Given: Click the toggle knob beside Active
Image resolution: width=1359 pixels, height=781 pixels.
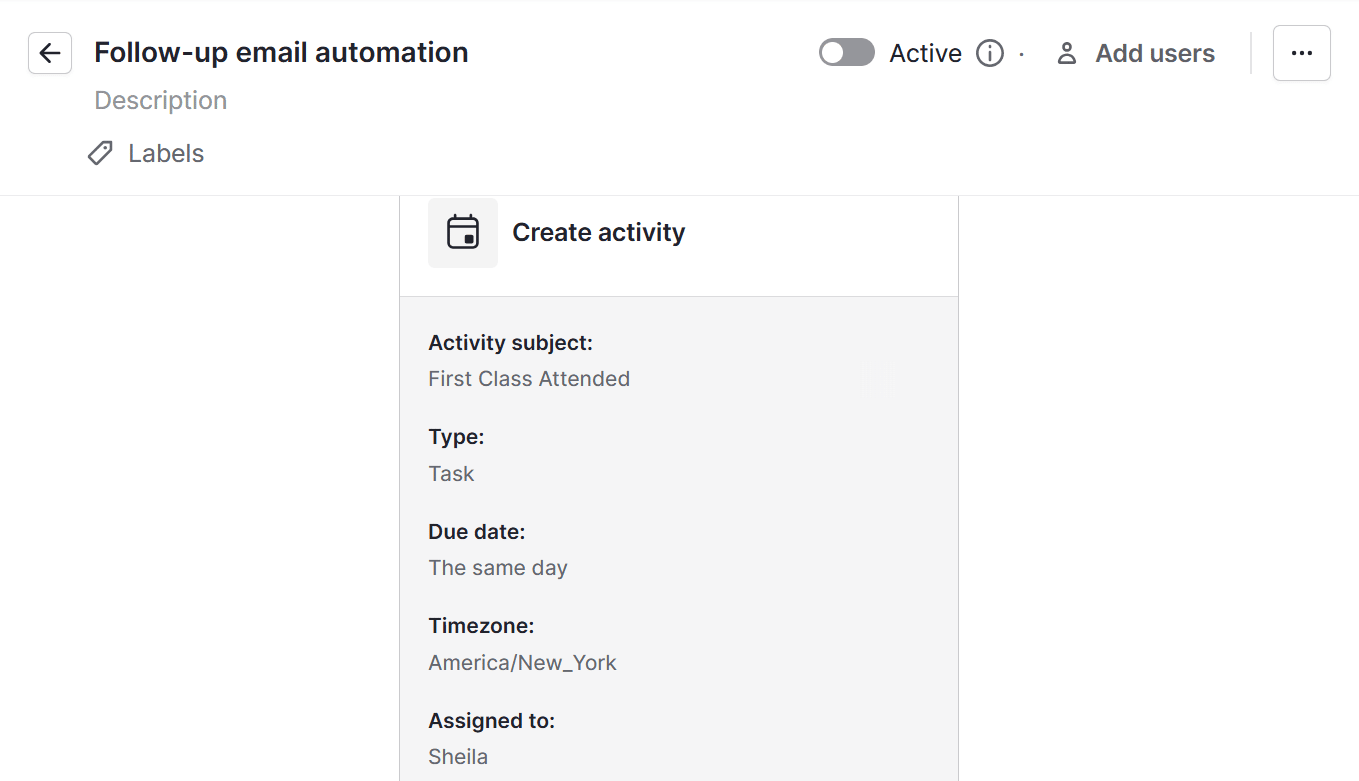Looking at the screenshot, I should click(x=834, y=53).
